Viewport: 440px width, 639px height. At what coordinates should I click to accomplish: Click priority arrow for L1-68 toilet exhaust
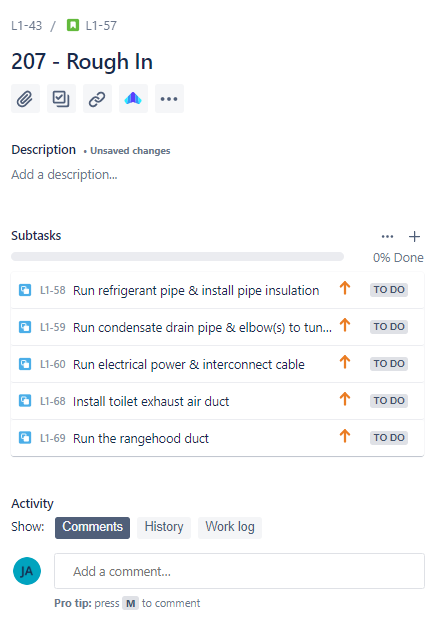point(345,399)
